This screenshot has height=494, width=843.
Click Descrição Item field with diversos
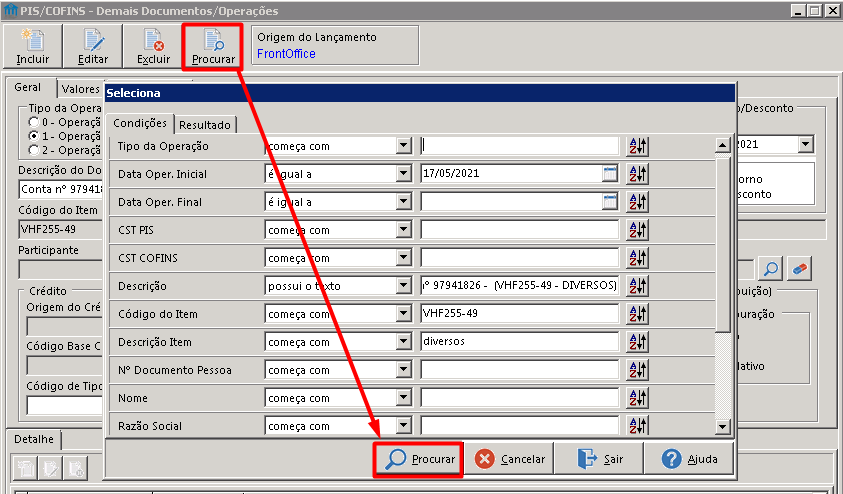(x=520, y=341)
